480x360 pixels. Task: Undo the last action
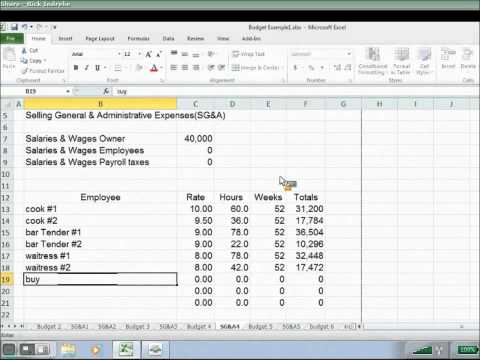click(25, 27)
